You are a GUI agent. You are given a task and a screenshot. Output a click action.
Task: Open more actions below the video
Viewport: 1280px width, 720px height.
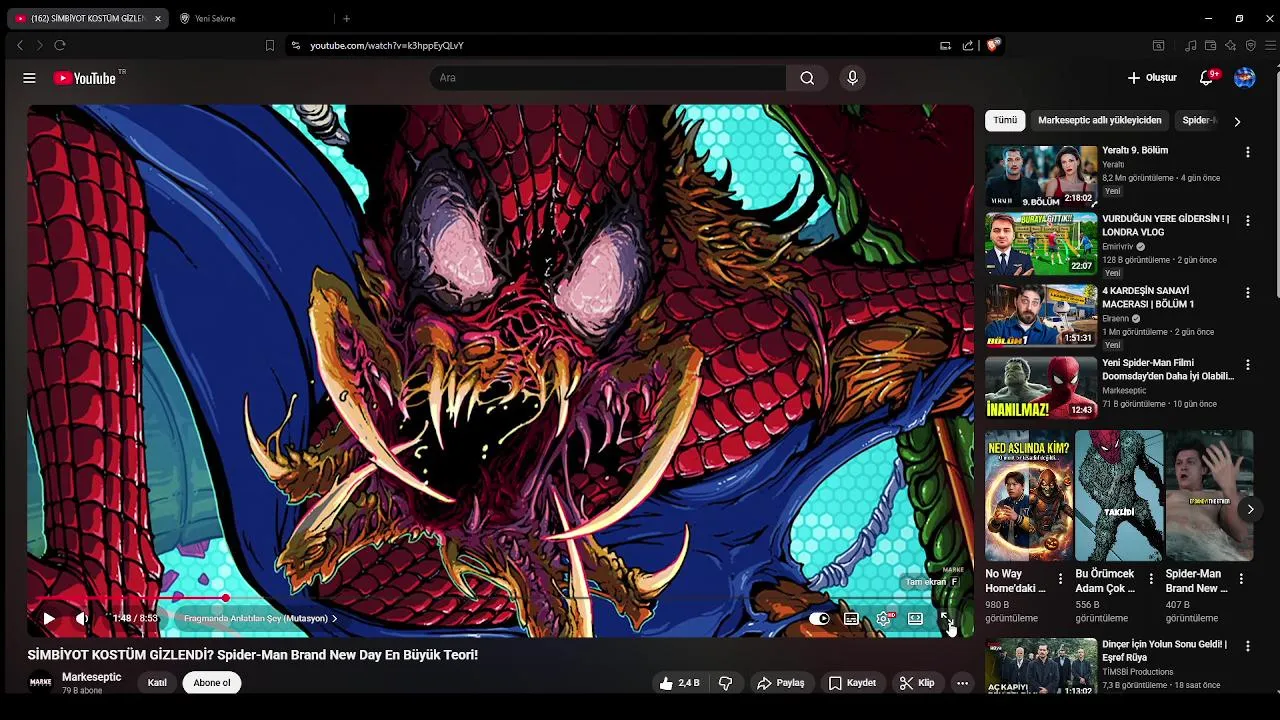point(962,683)
